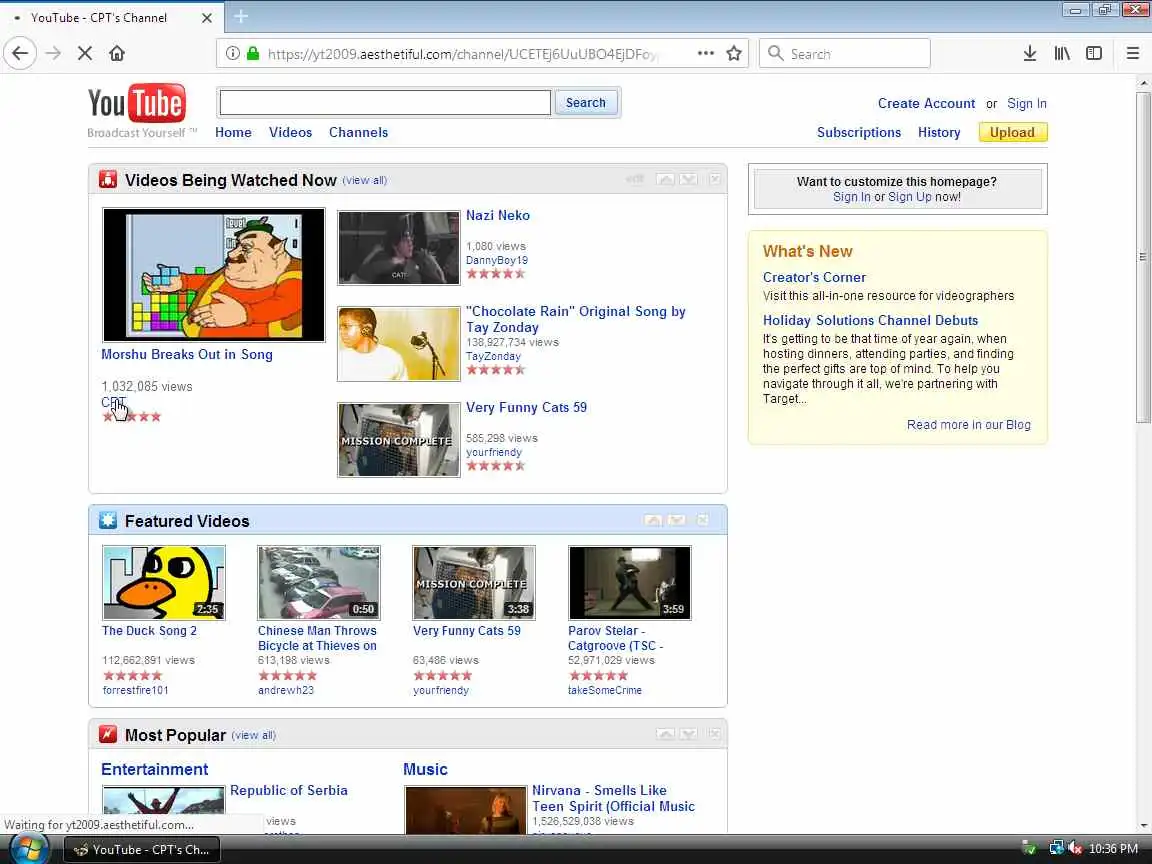Click the Windows Start orb

pyautogui.click(x=30, y=849)
